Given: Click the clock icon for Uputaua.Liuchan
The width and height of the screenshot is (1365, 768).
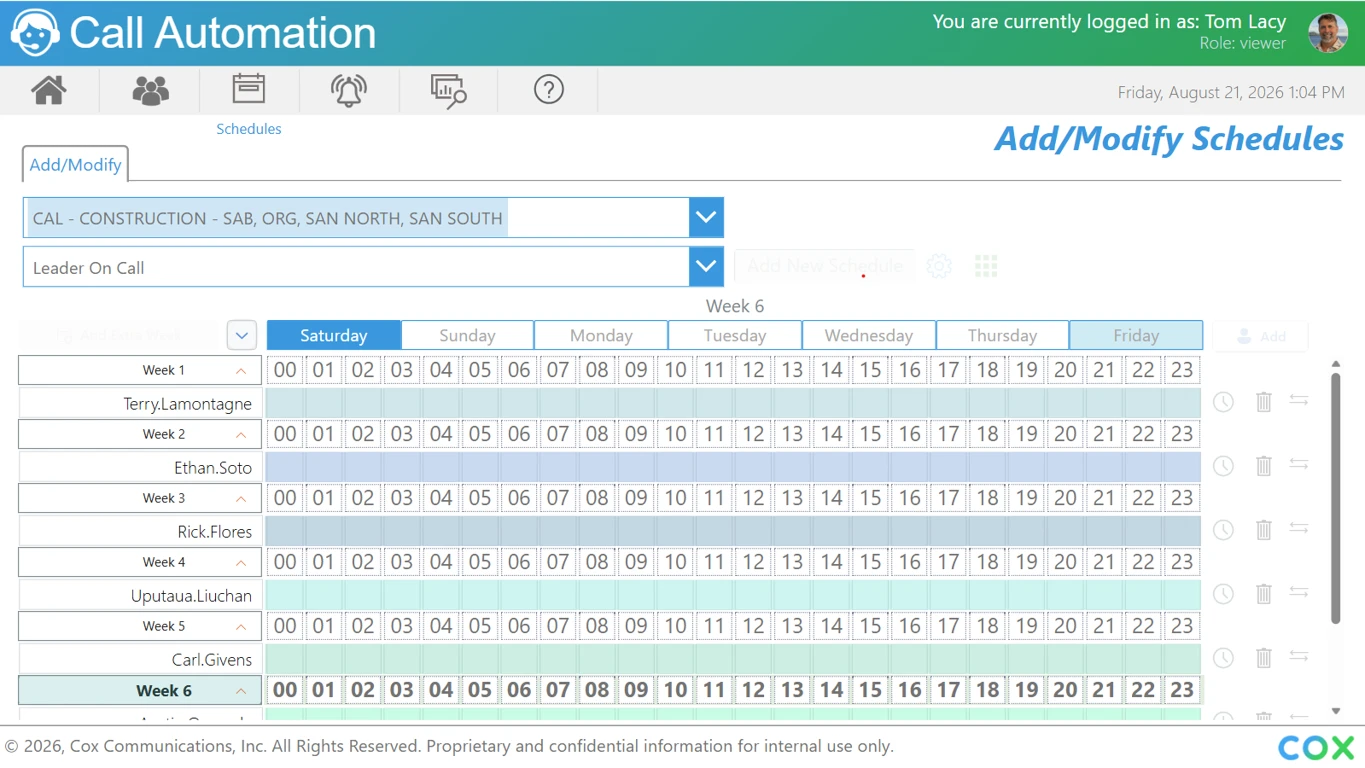Looking at the screenshot, I should [x=1223, y=594].
